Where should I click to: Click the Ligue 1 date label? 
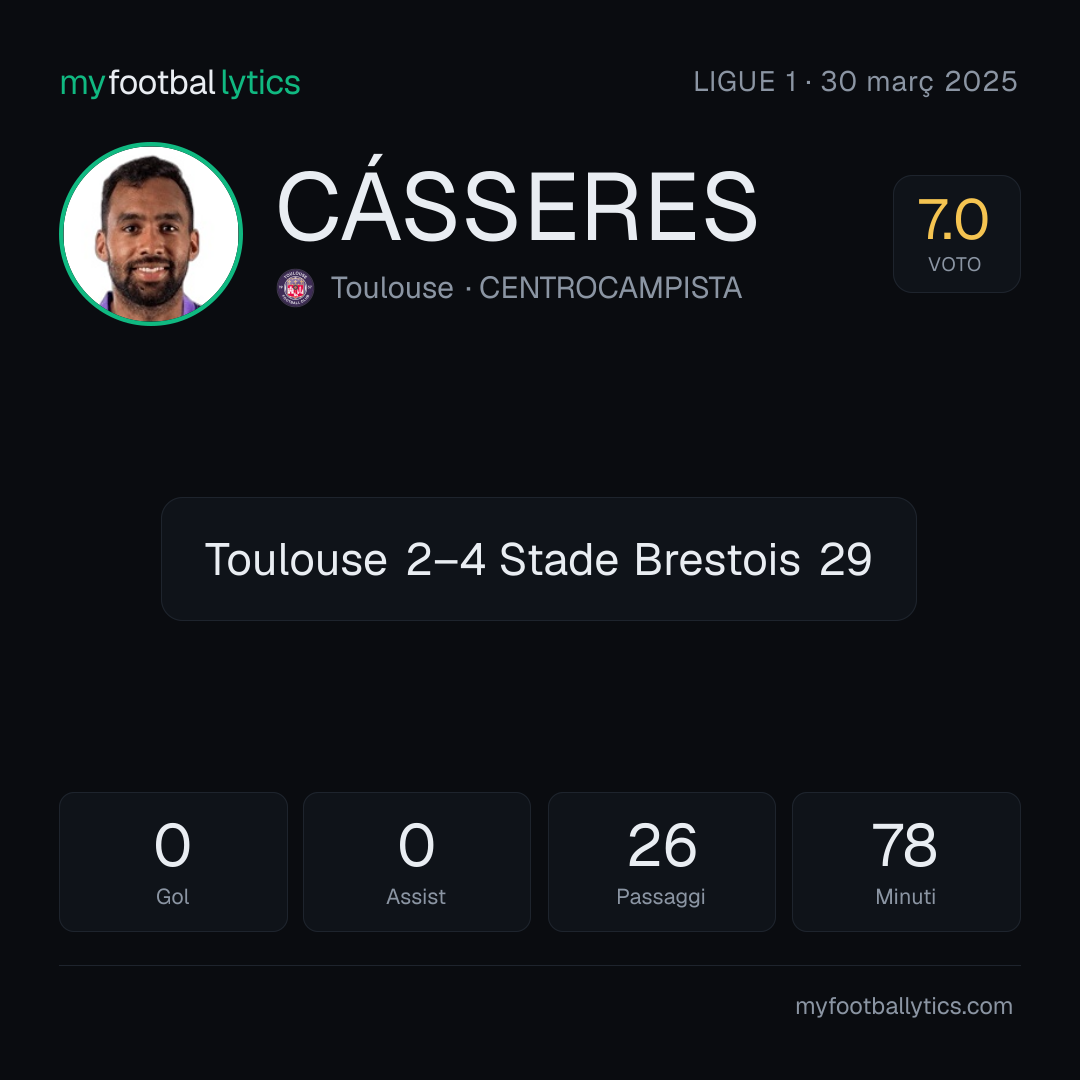[x=855, y=82]
